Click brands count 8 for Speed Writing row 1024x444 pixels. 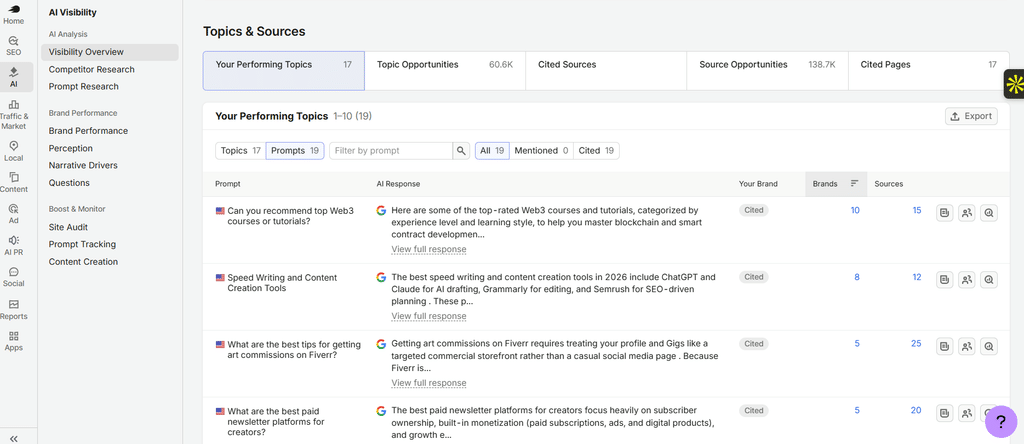tap(857, 277)
